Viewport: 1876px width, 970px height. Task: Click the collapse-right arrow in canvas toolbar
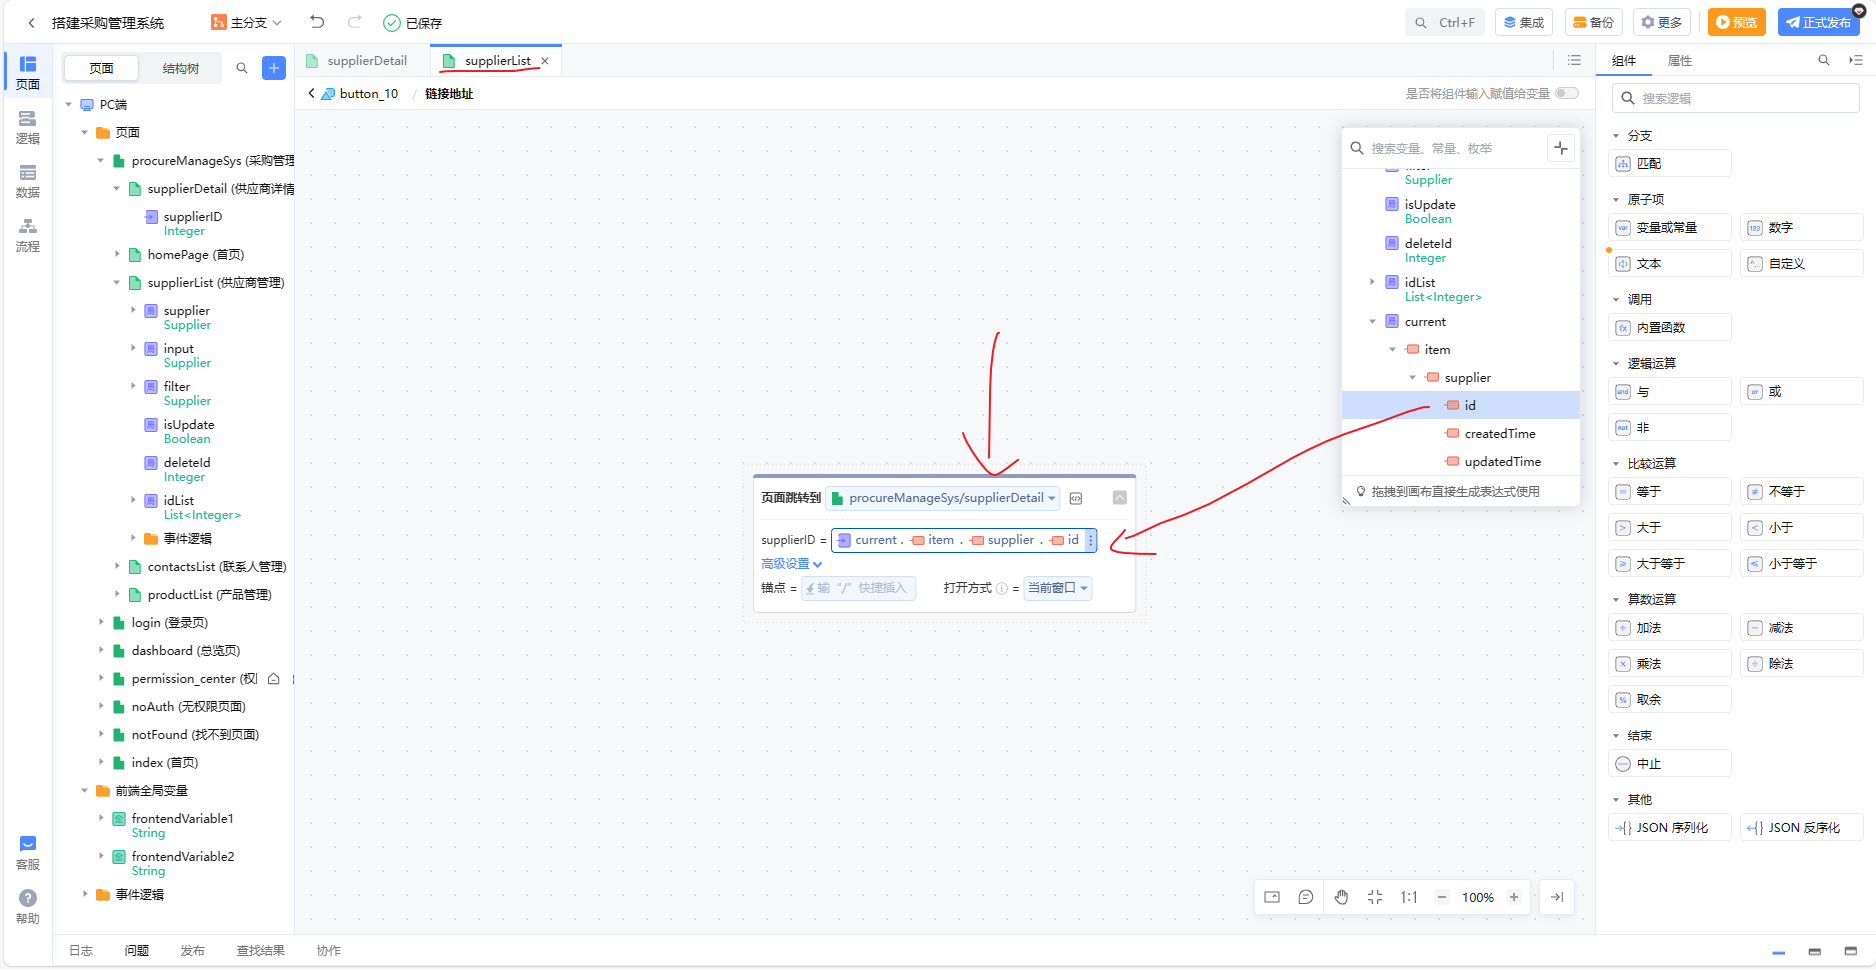pyautogui.click(x=1557, y=897)
